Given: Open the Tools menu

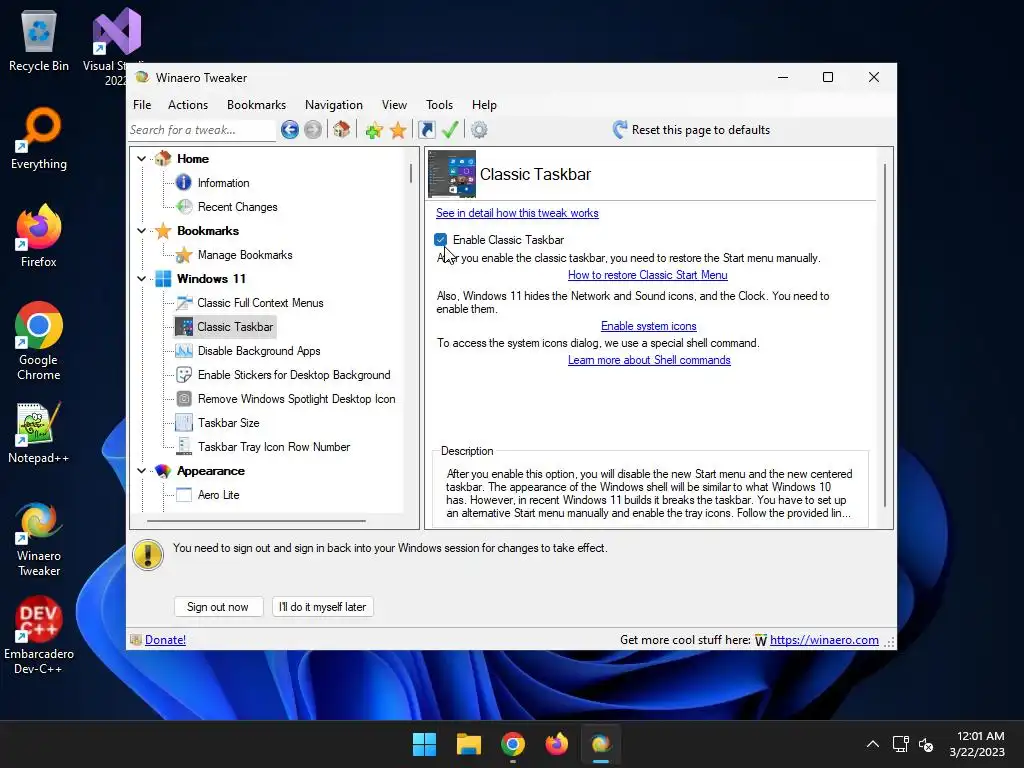Looking at the screenshot, I should point(440,104).
